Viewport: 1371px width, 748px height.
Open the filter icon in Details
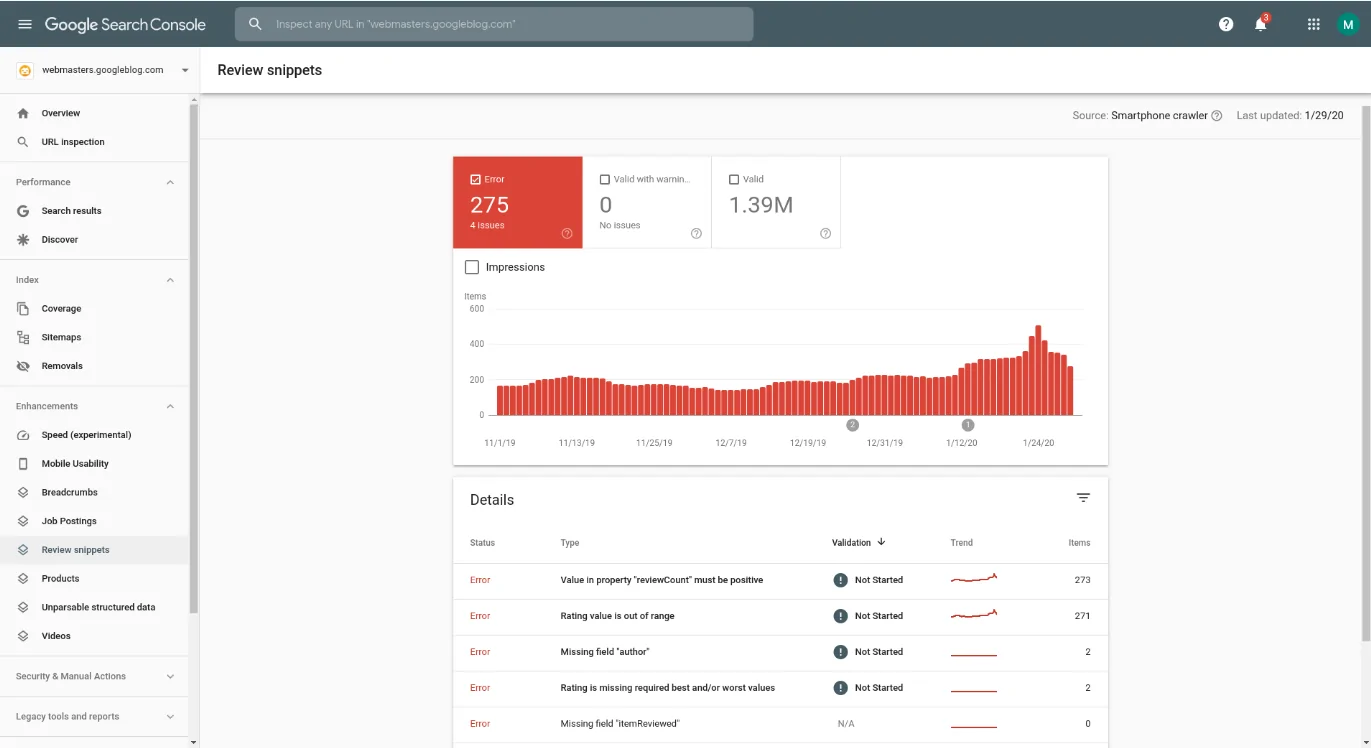(1083, 498)
